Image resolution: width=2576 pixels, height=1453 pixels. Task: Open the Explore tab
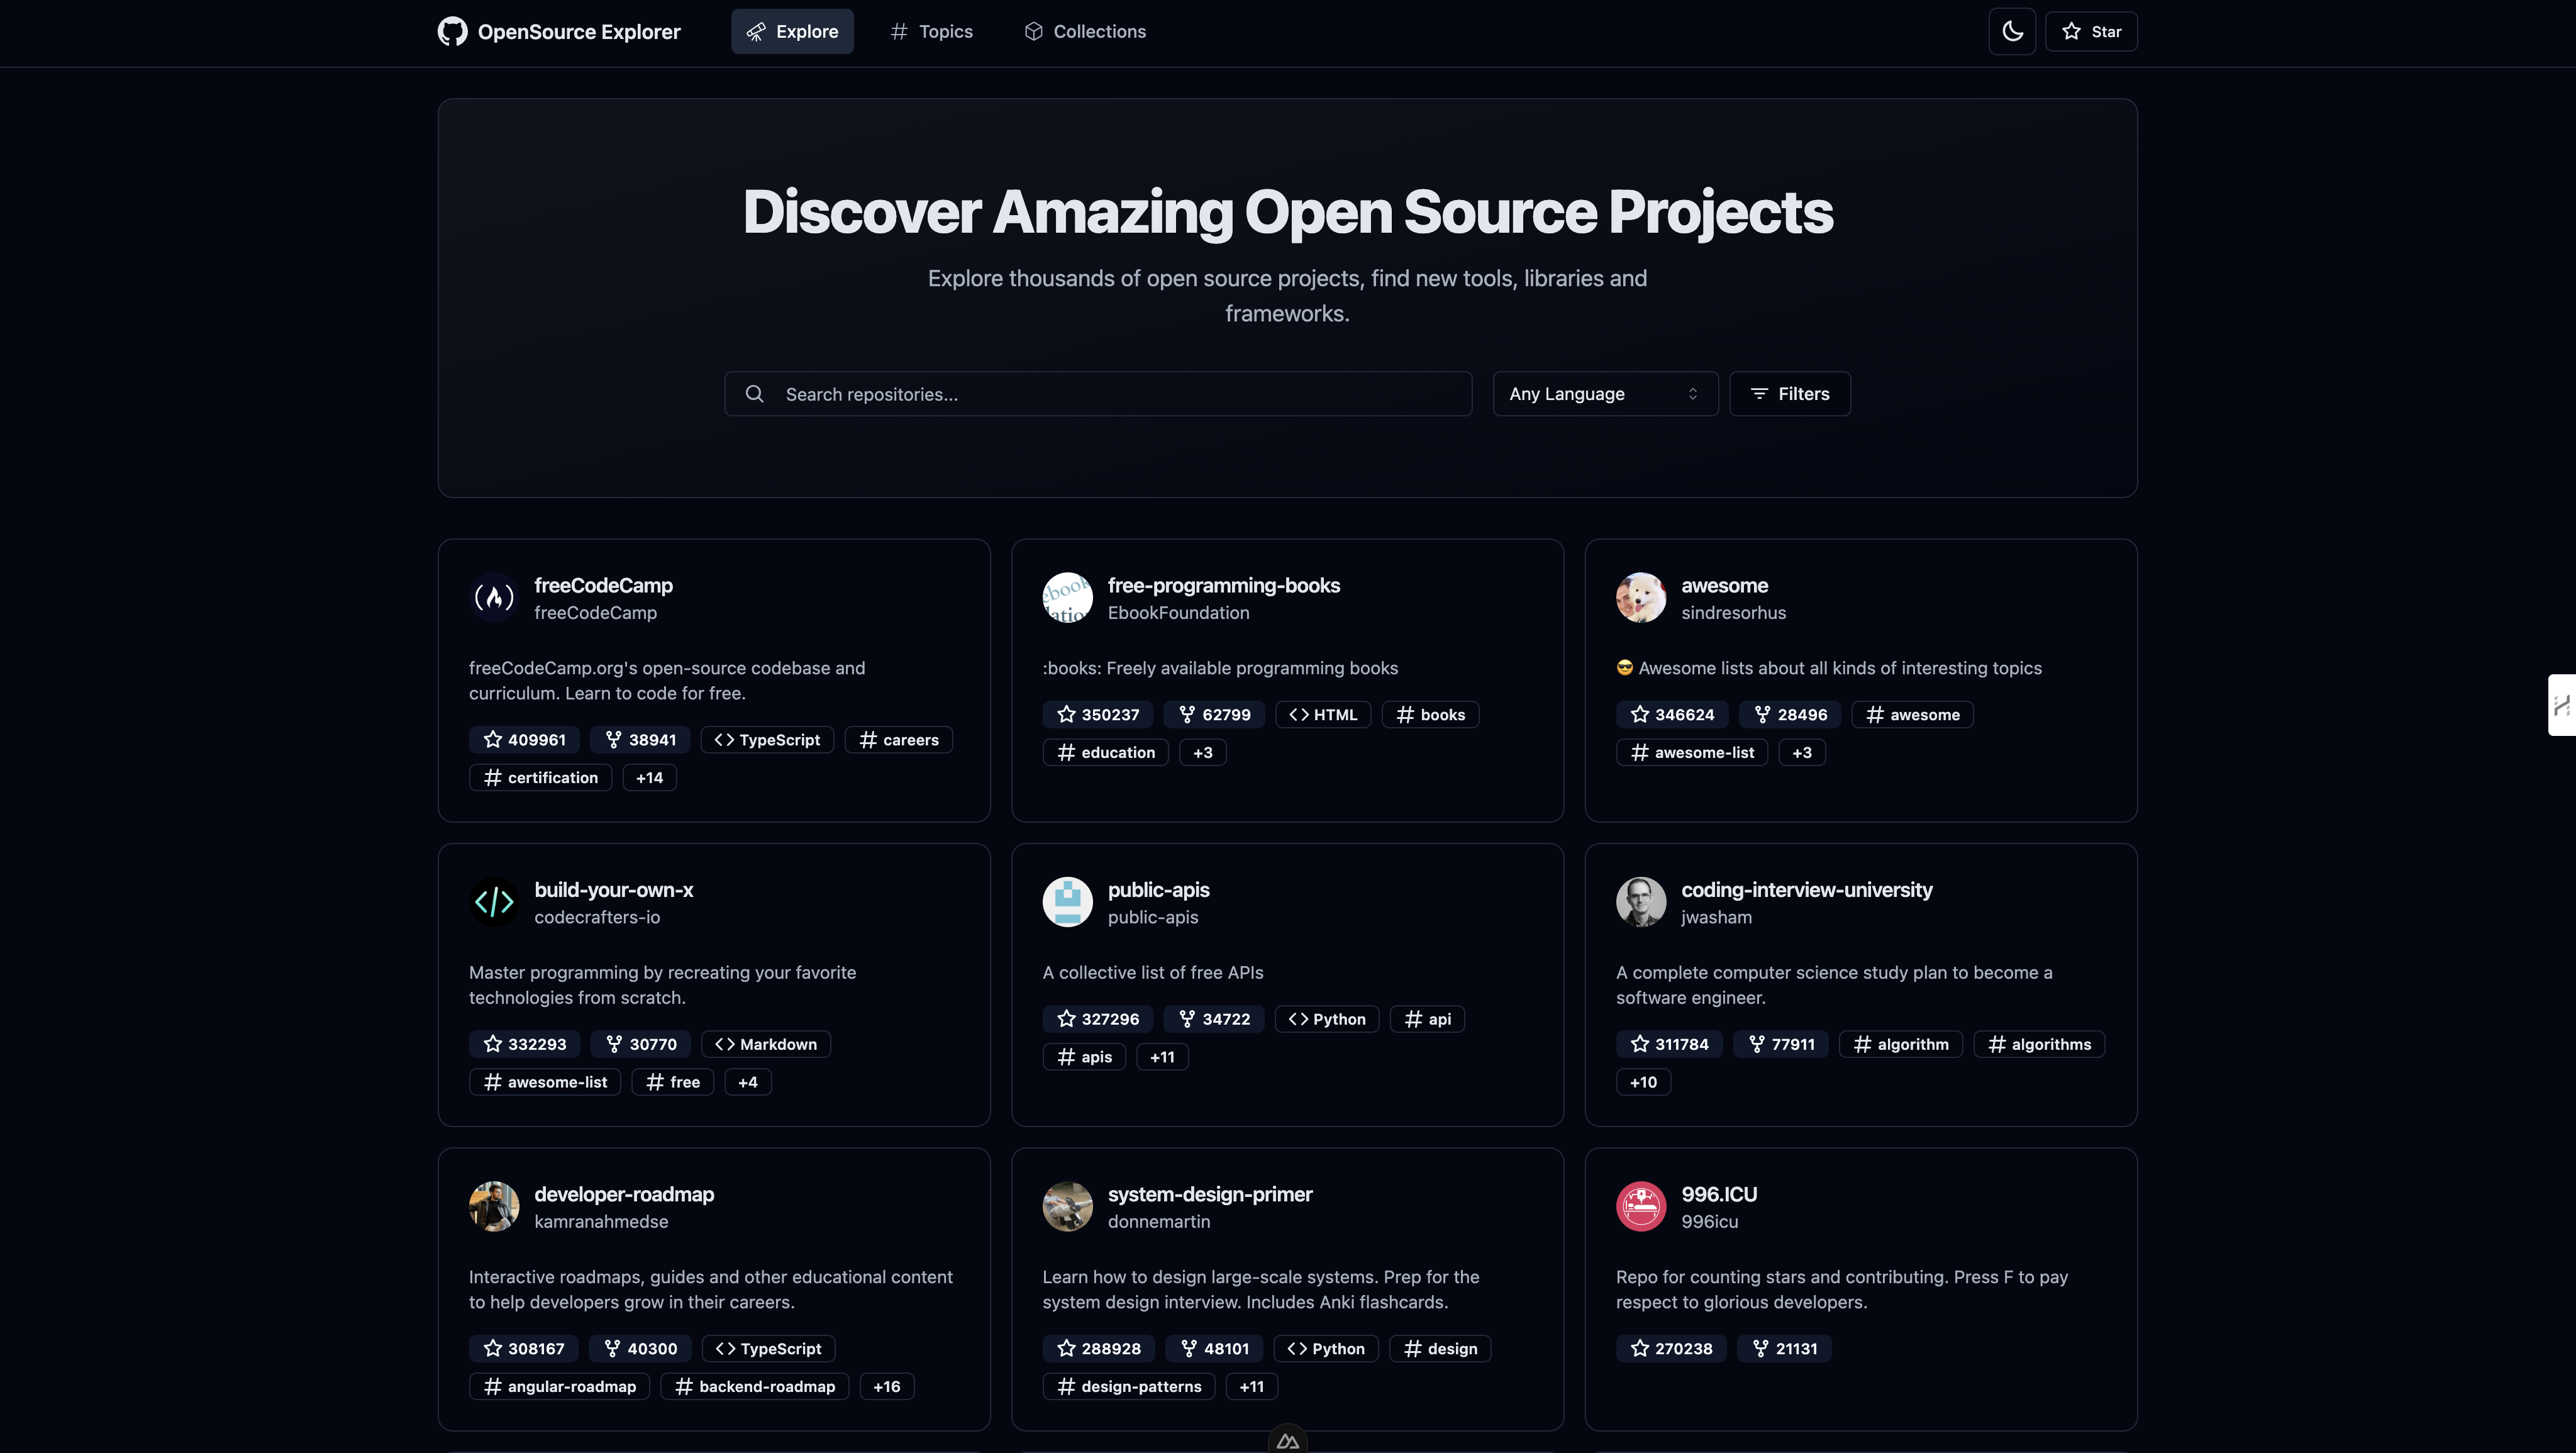pos(792,31)
